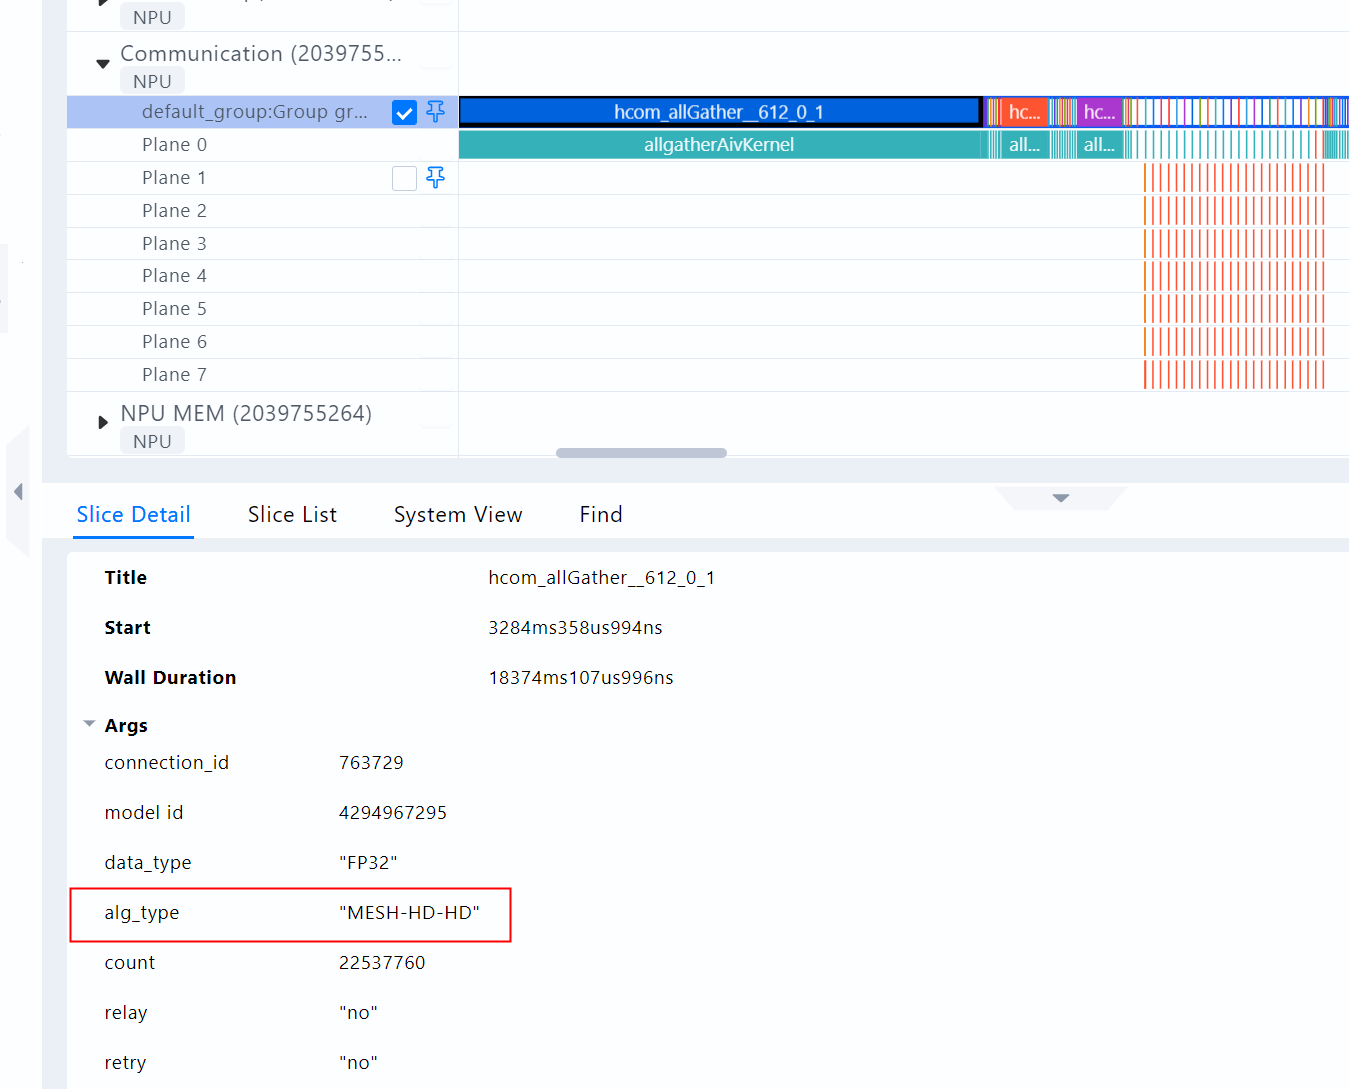Click the count value 22537760
The height and width of the screenshot is (1089, 1349).
(382, 963)
